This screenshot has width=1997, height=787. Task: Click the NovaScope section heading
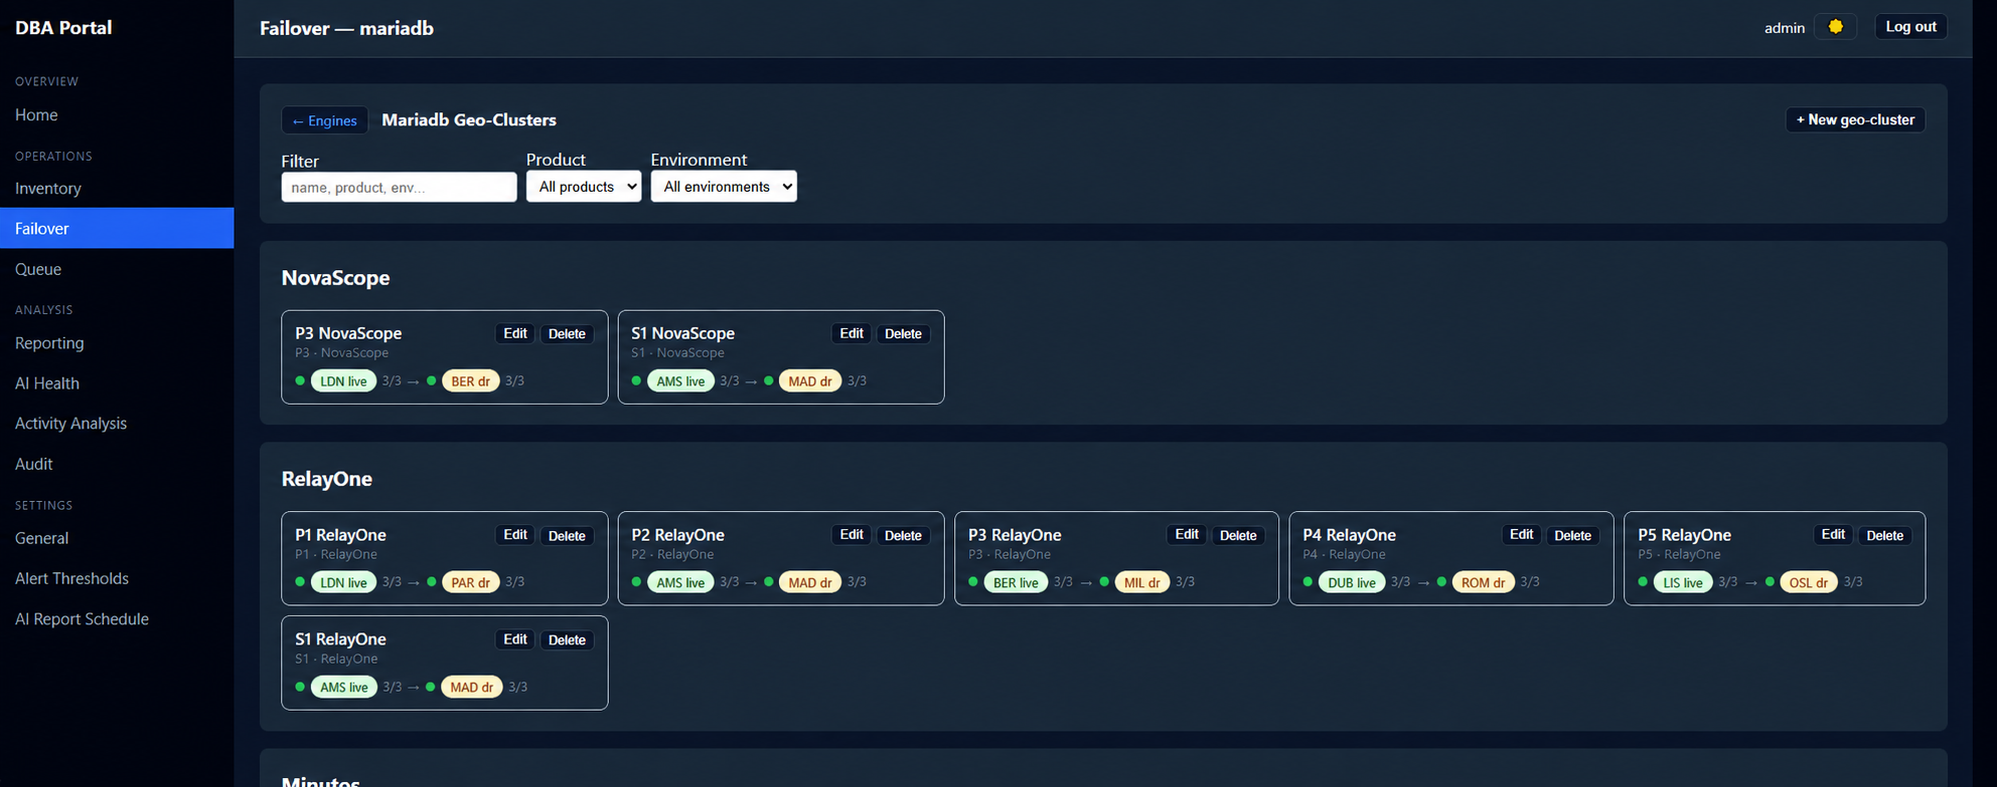pyautogui.click(x=336, y=278)
